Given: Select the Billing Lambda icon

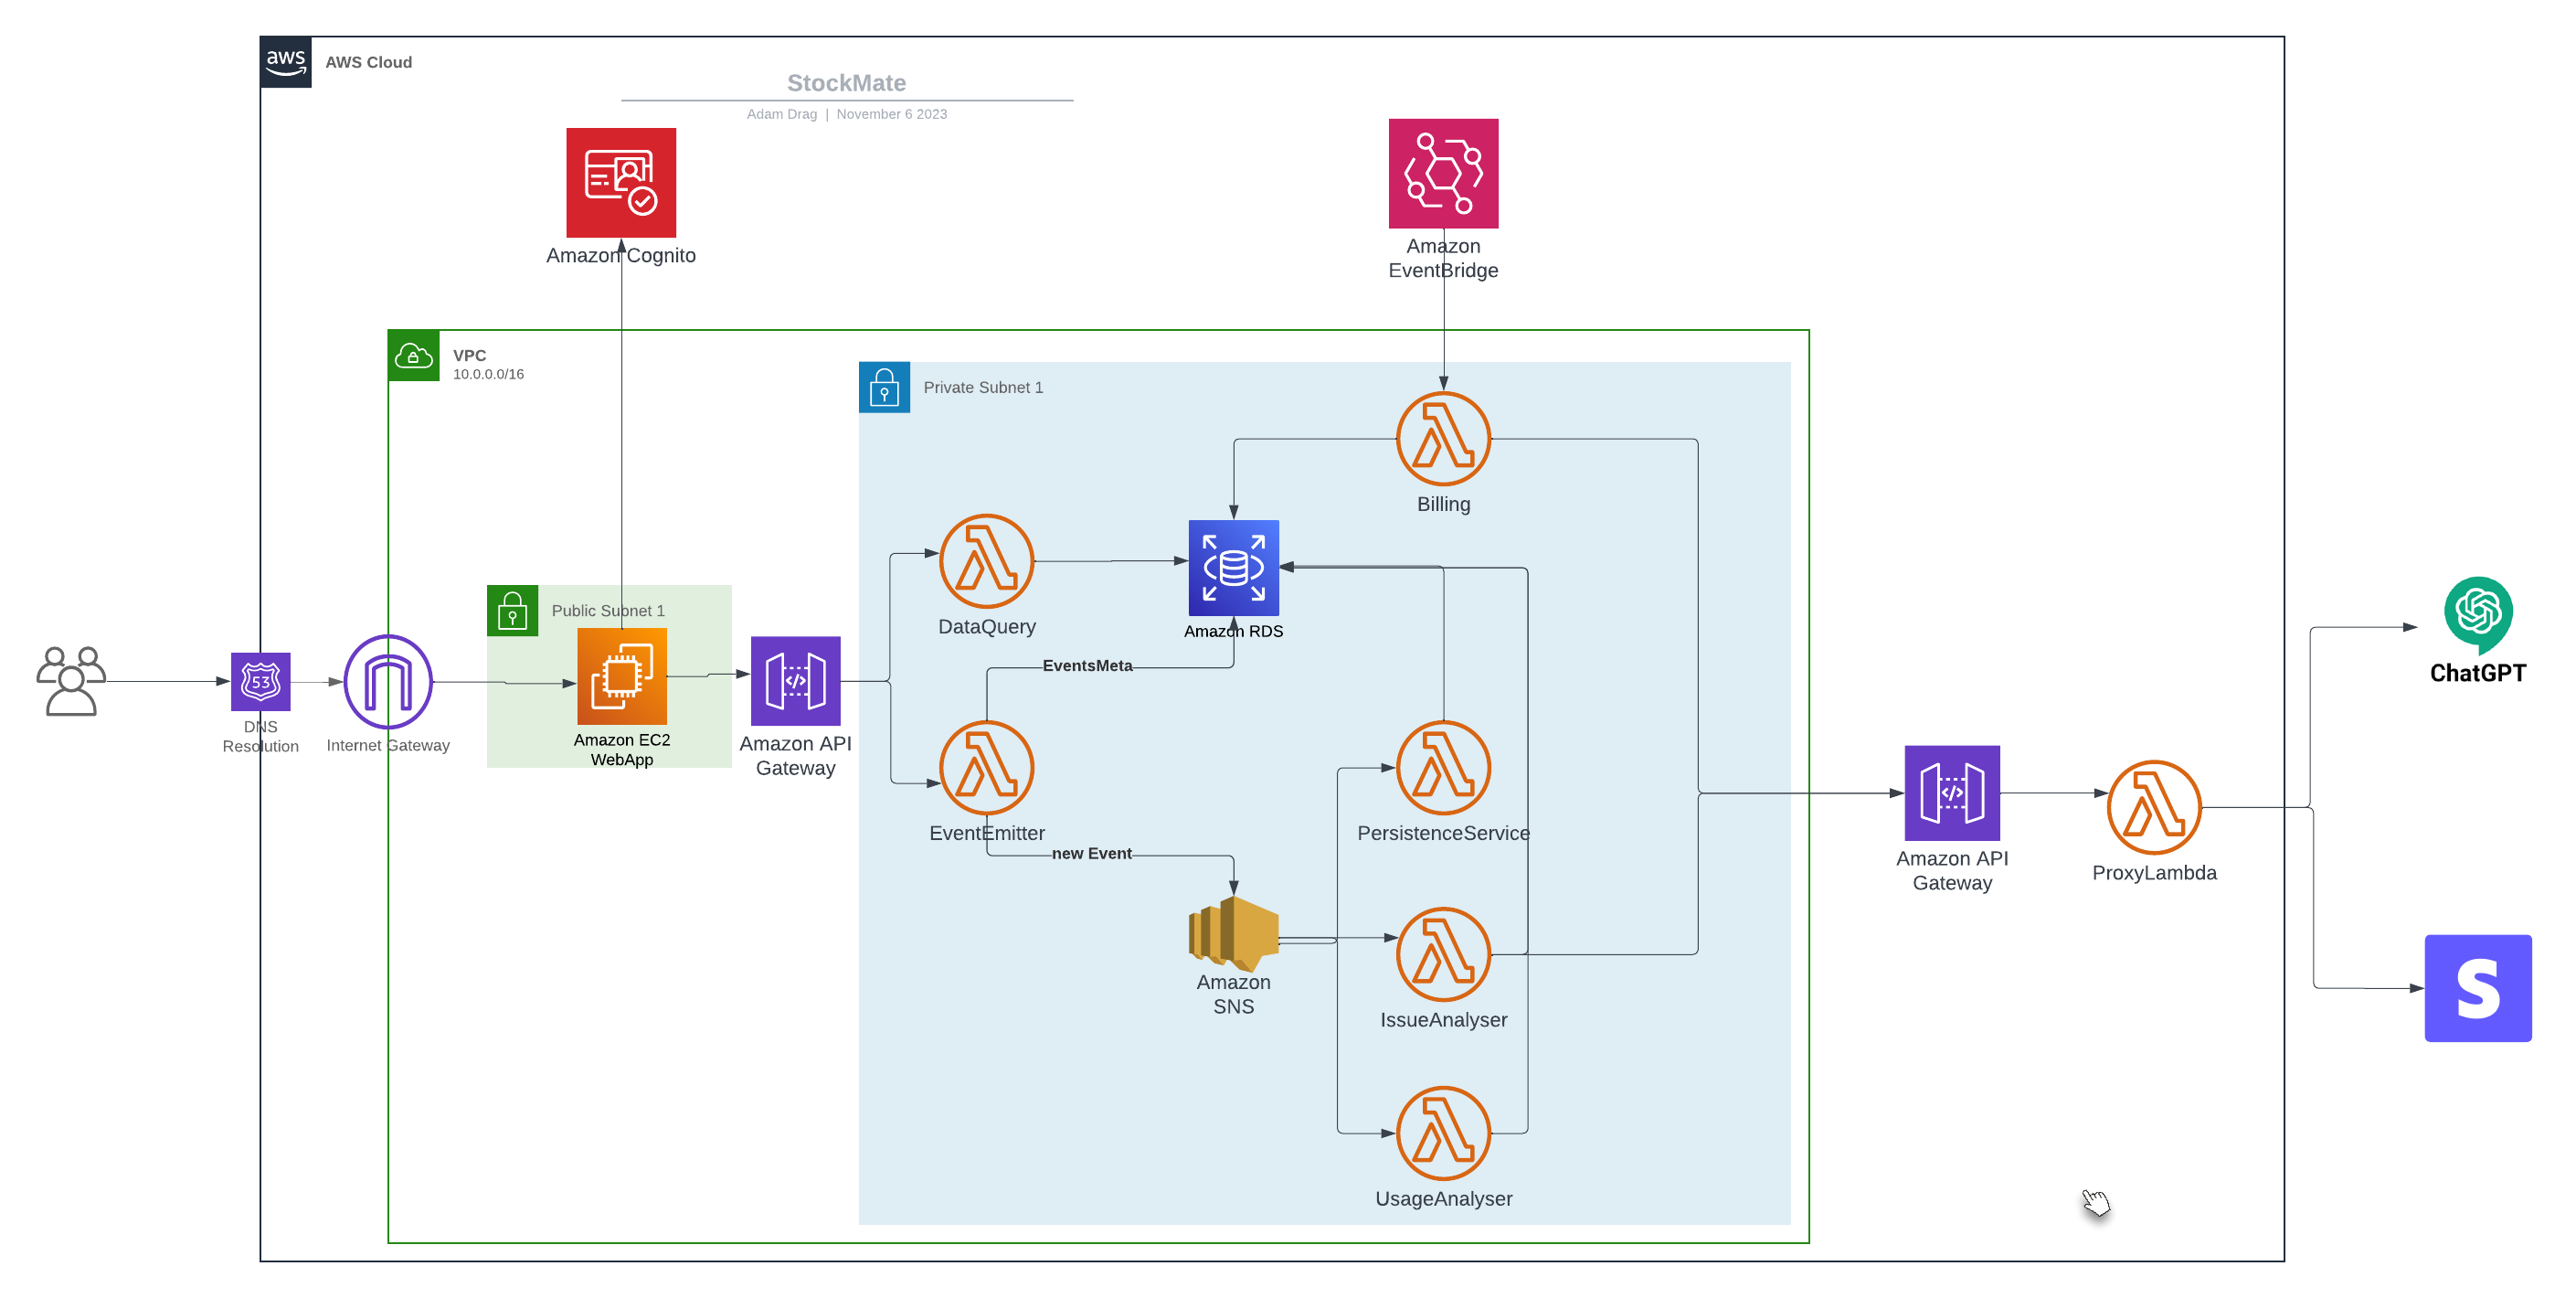Looking at the screenshot, I should (1443, 439).
